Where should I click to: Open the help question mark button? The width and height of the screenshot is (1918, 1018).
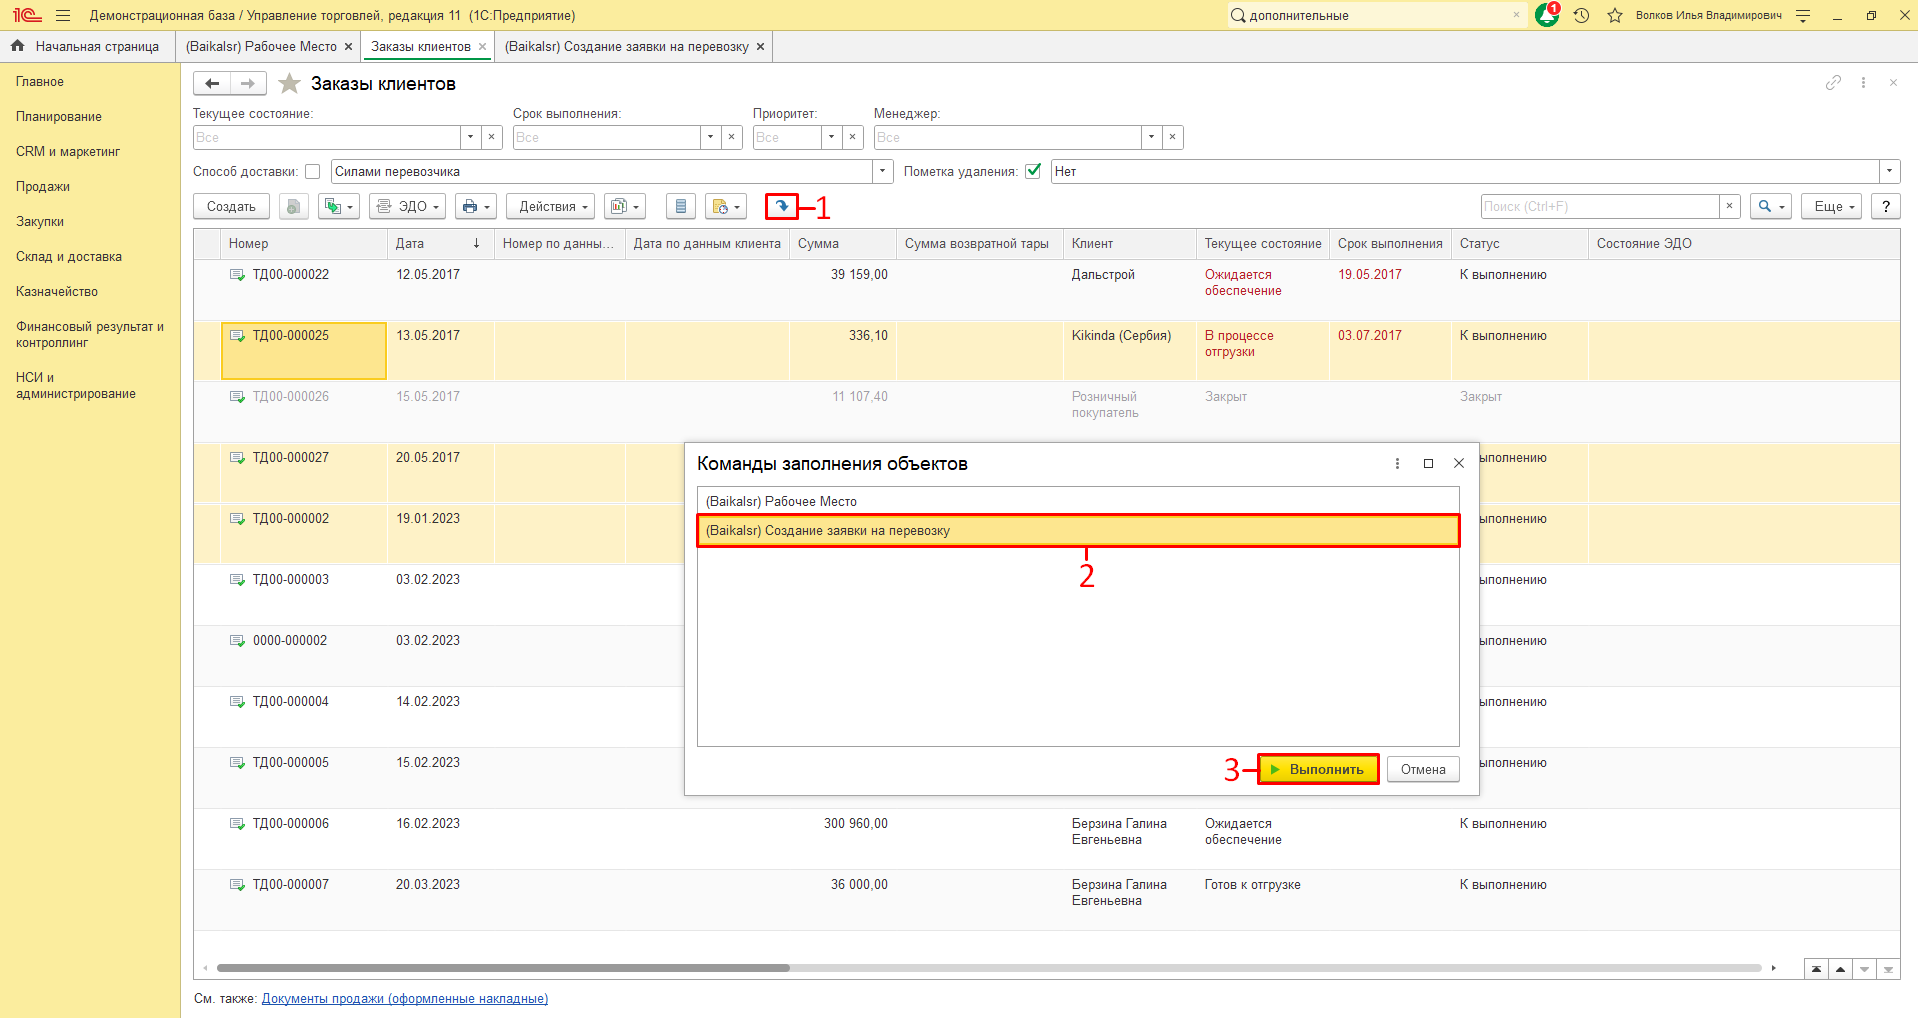(1886, 206)
